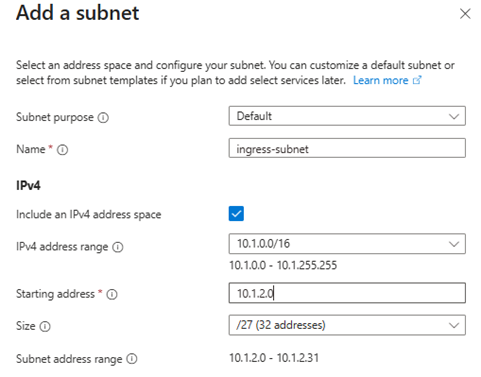Click the Starting address info icon
This screenshot has width=481, height=377.
point(112,294)
